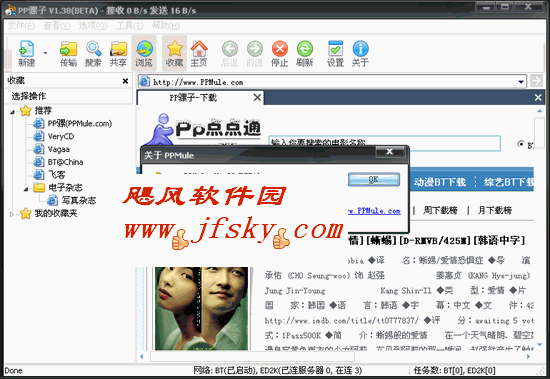
Task: Click the URL address field
Action: (333, 82)
